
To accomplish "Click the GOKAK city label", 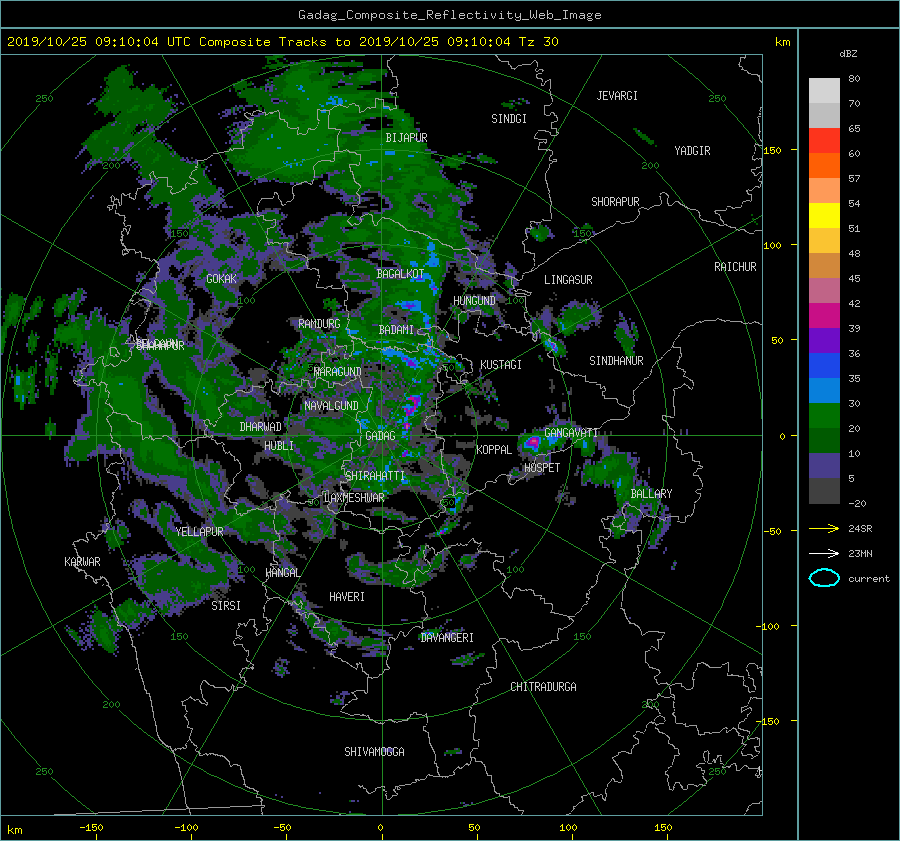I will click(221, 278).
